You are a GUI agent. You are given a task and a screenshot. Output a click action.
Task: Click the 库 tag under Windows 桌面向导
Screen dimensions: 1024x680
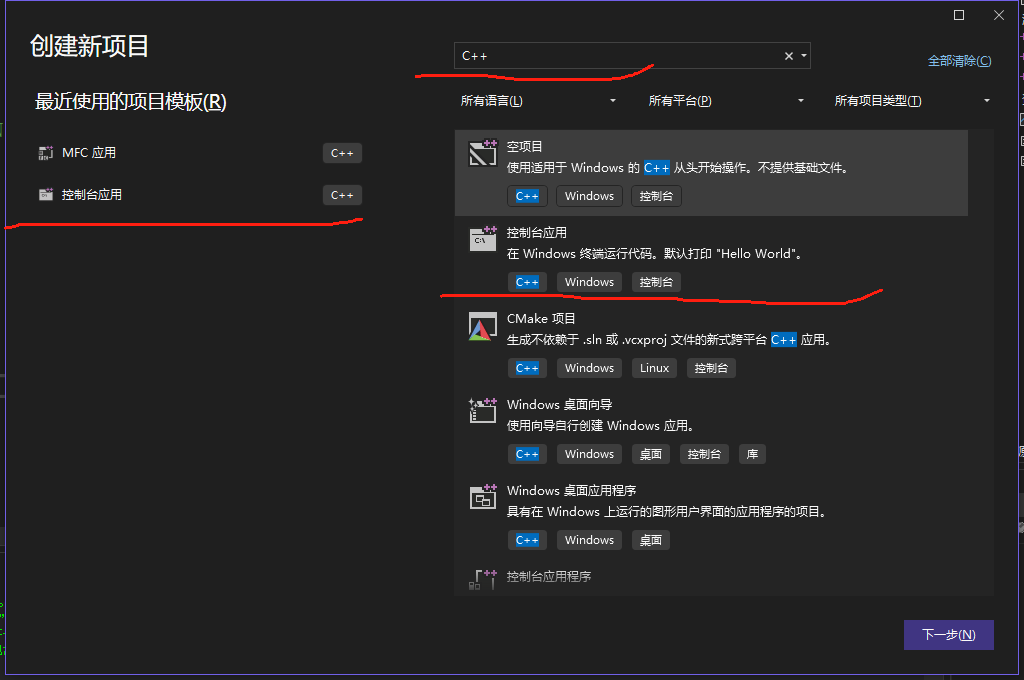coord(752,454)
